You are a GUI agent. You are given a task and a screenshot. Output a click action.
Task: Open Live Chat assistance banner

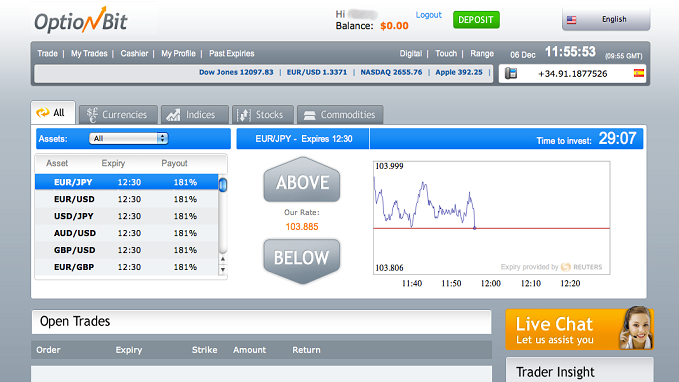coord(579,329)
